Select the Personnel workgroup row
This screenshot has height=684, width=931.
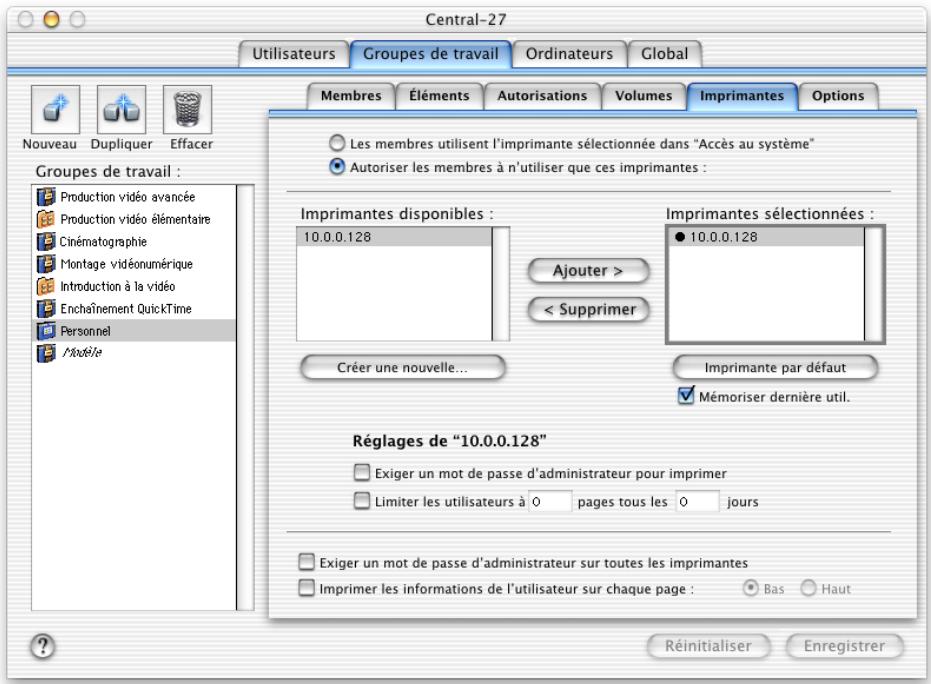(134, 331)
